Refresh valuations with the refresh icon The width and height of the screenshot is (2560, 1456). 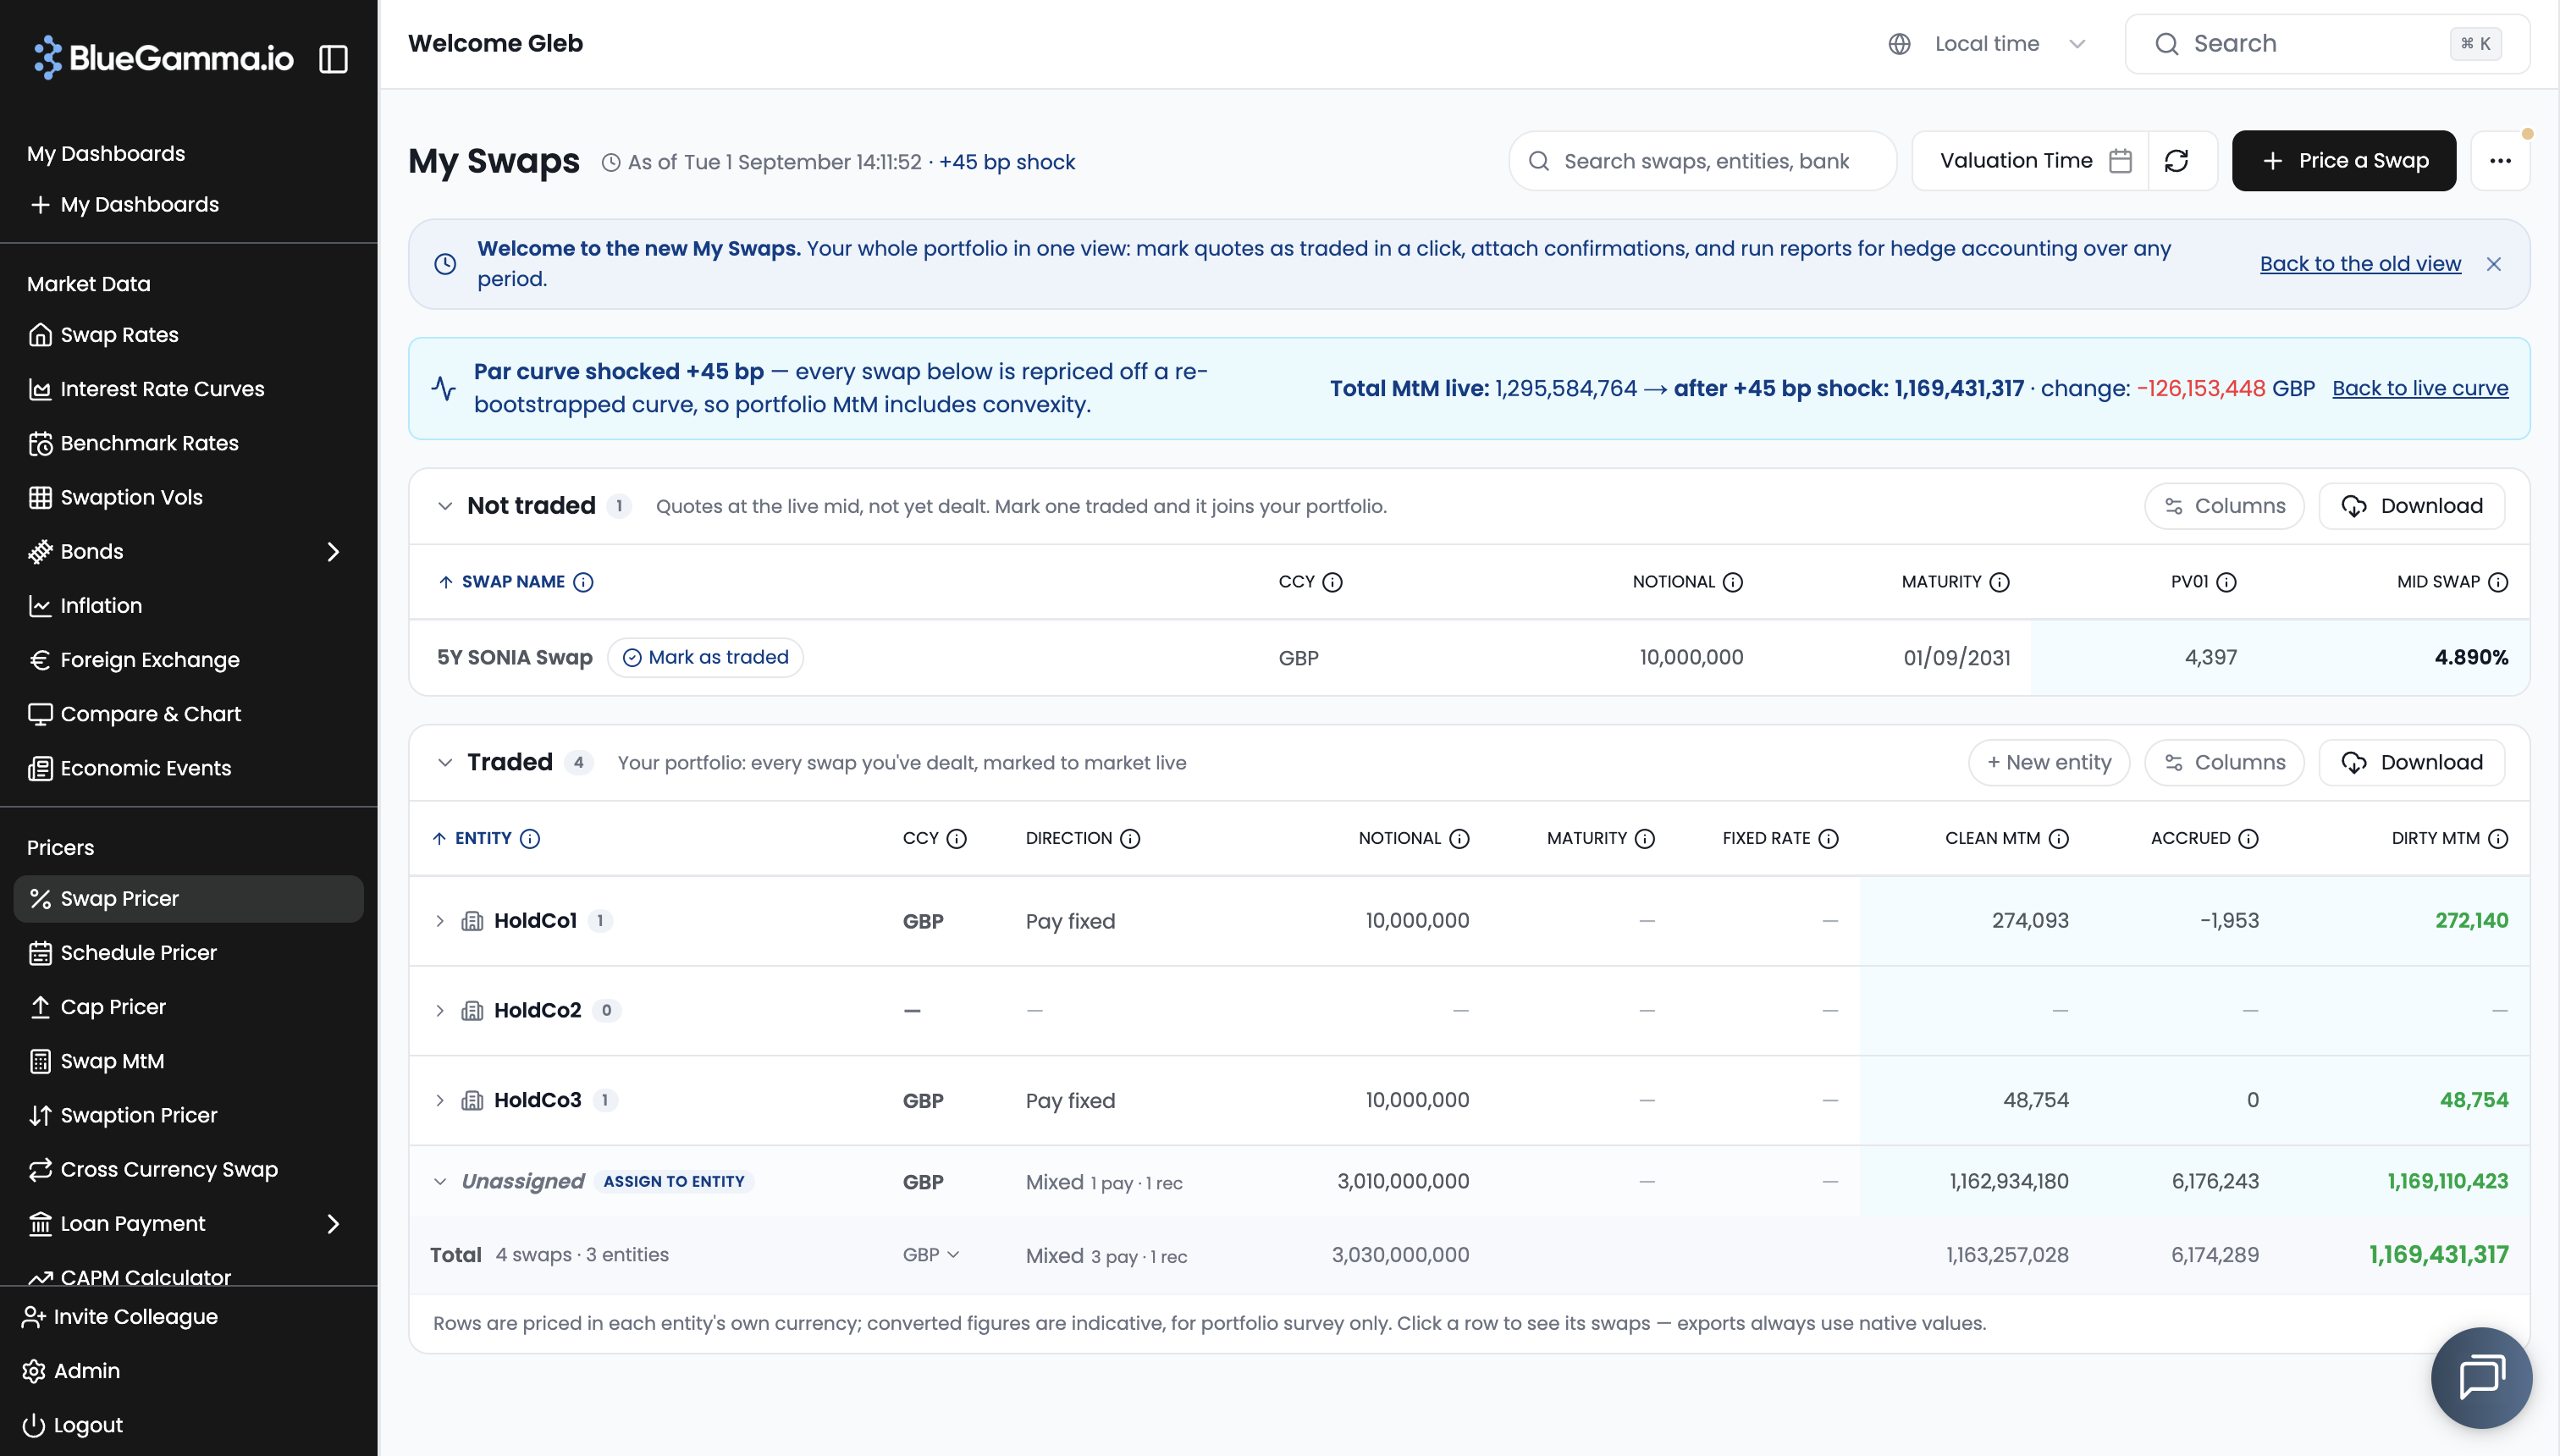[x=2177, y=160]
